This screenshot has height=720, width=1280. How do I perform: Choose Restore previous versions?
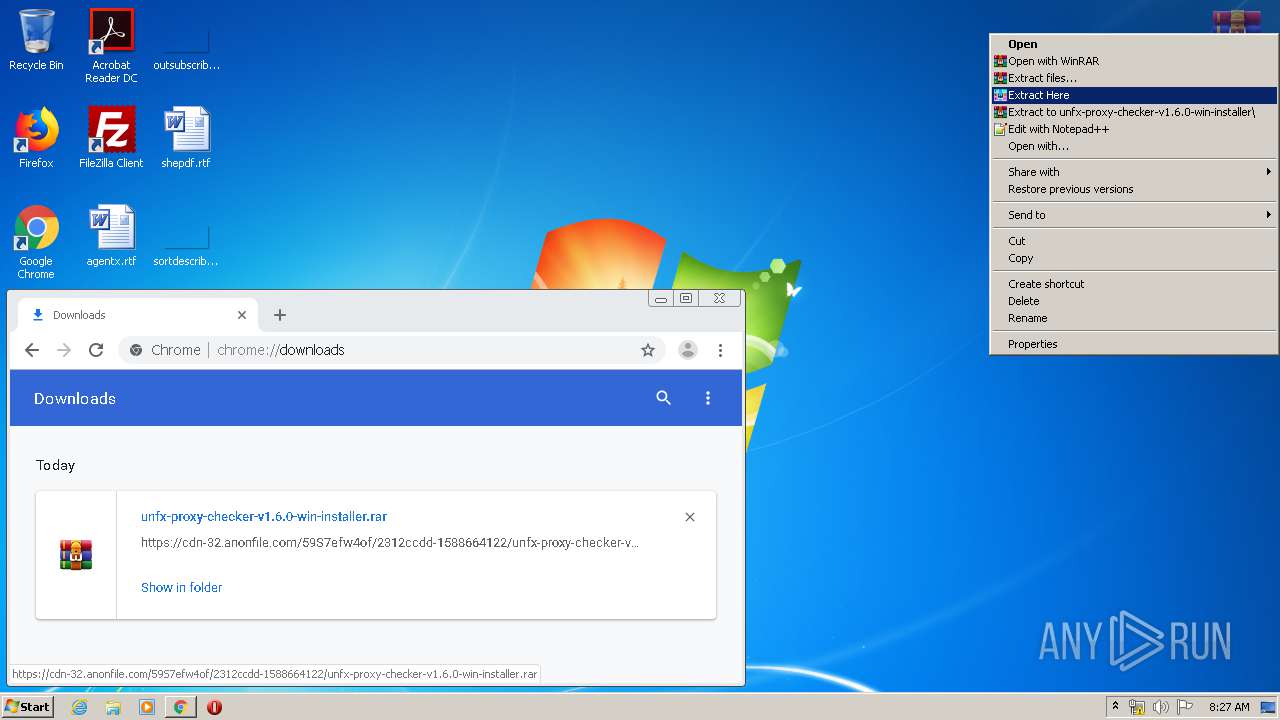(1134, 189)
